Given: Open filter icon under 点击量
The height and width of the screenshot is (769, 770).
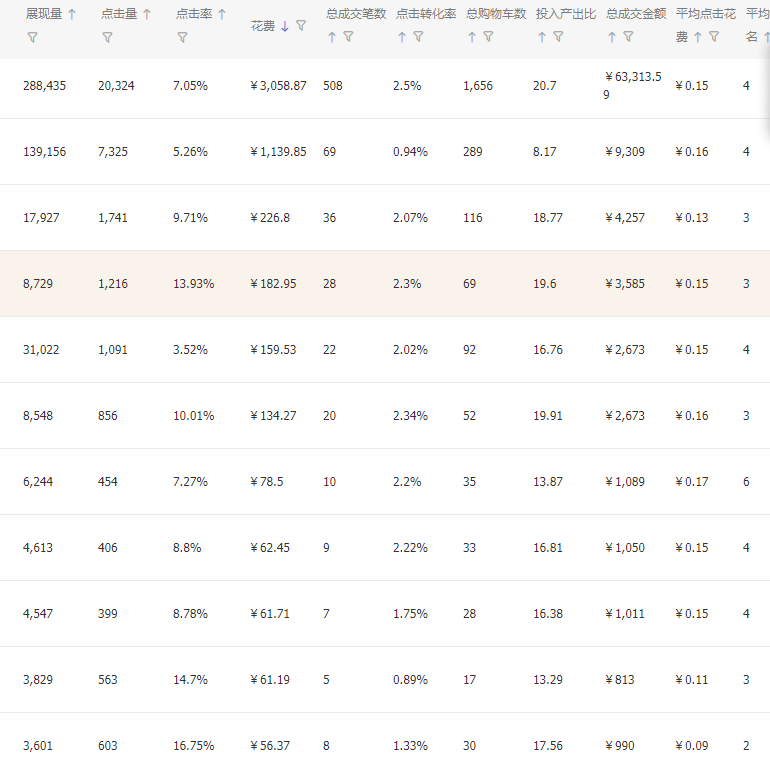Looking at the screenshot, I should point(108,37).
